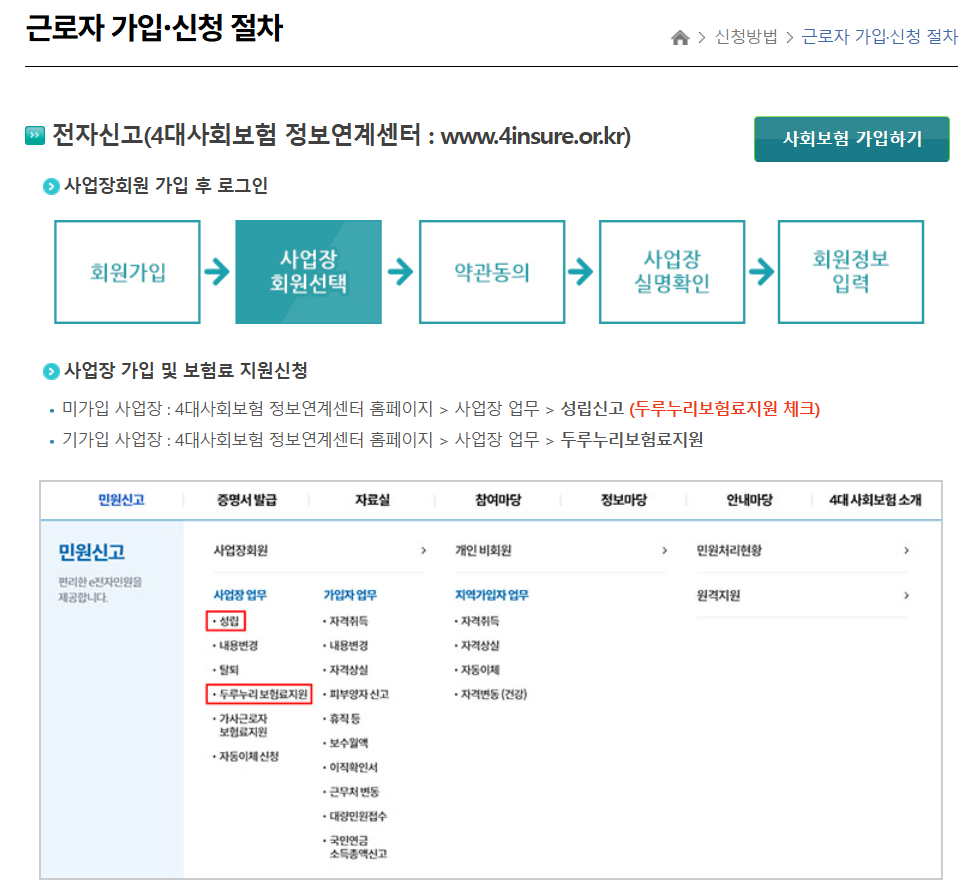Expand the 원격지원 chevron
The height and width of the screenshot is (887, 978).
coord(906,596)
